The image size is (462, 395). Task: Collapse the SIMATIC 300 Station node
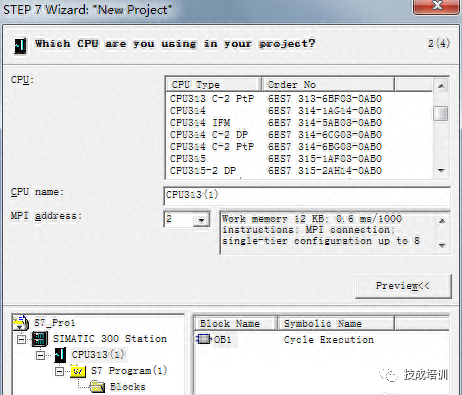21,339
